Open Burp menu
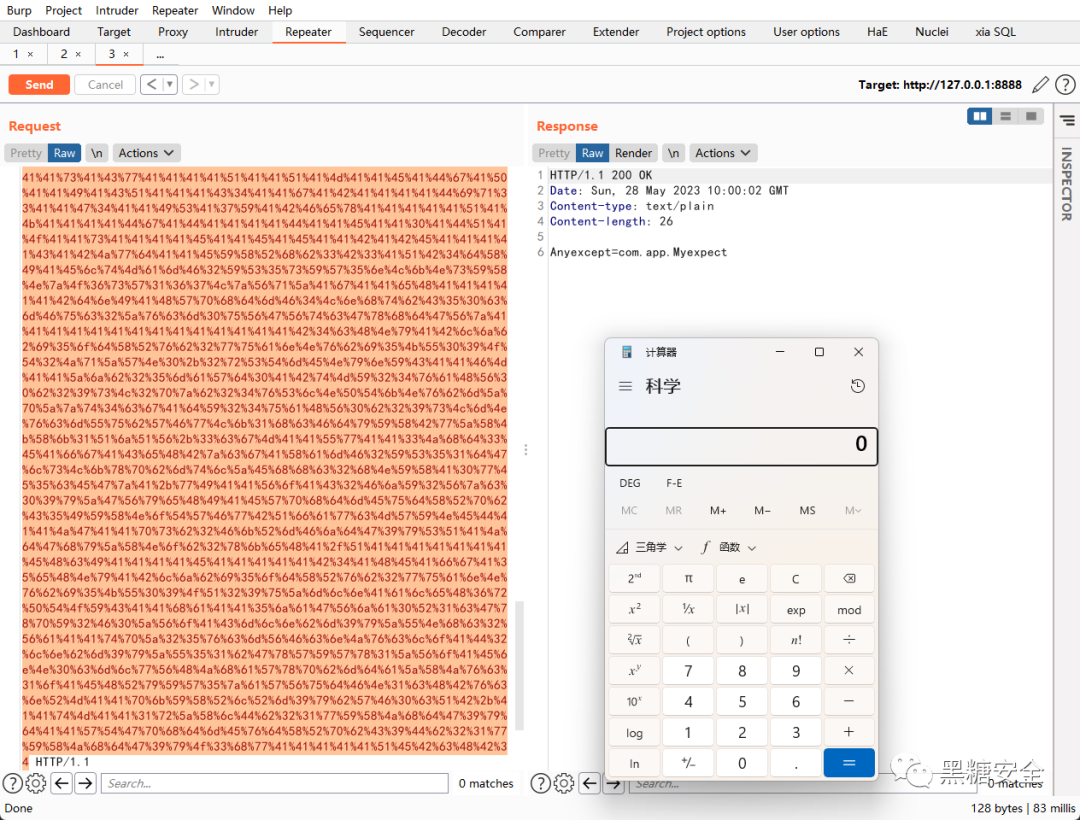1080x820 pixels. point(19,10)
